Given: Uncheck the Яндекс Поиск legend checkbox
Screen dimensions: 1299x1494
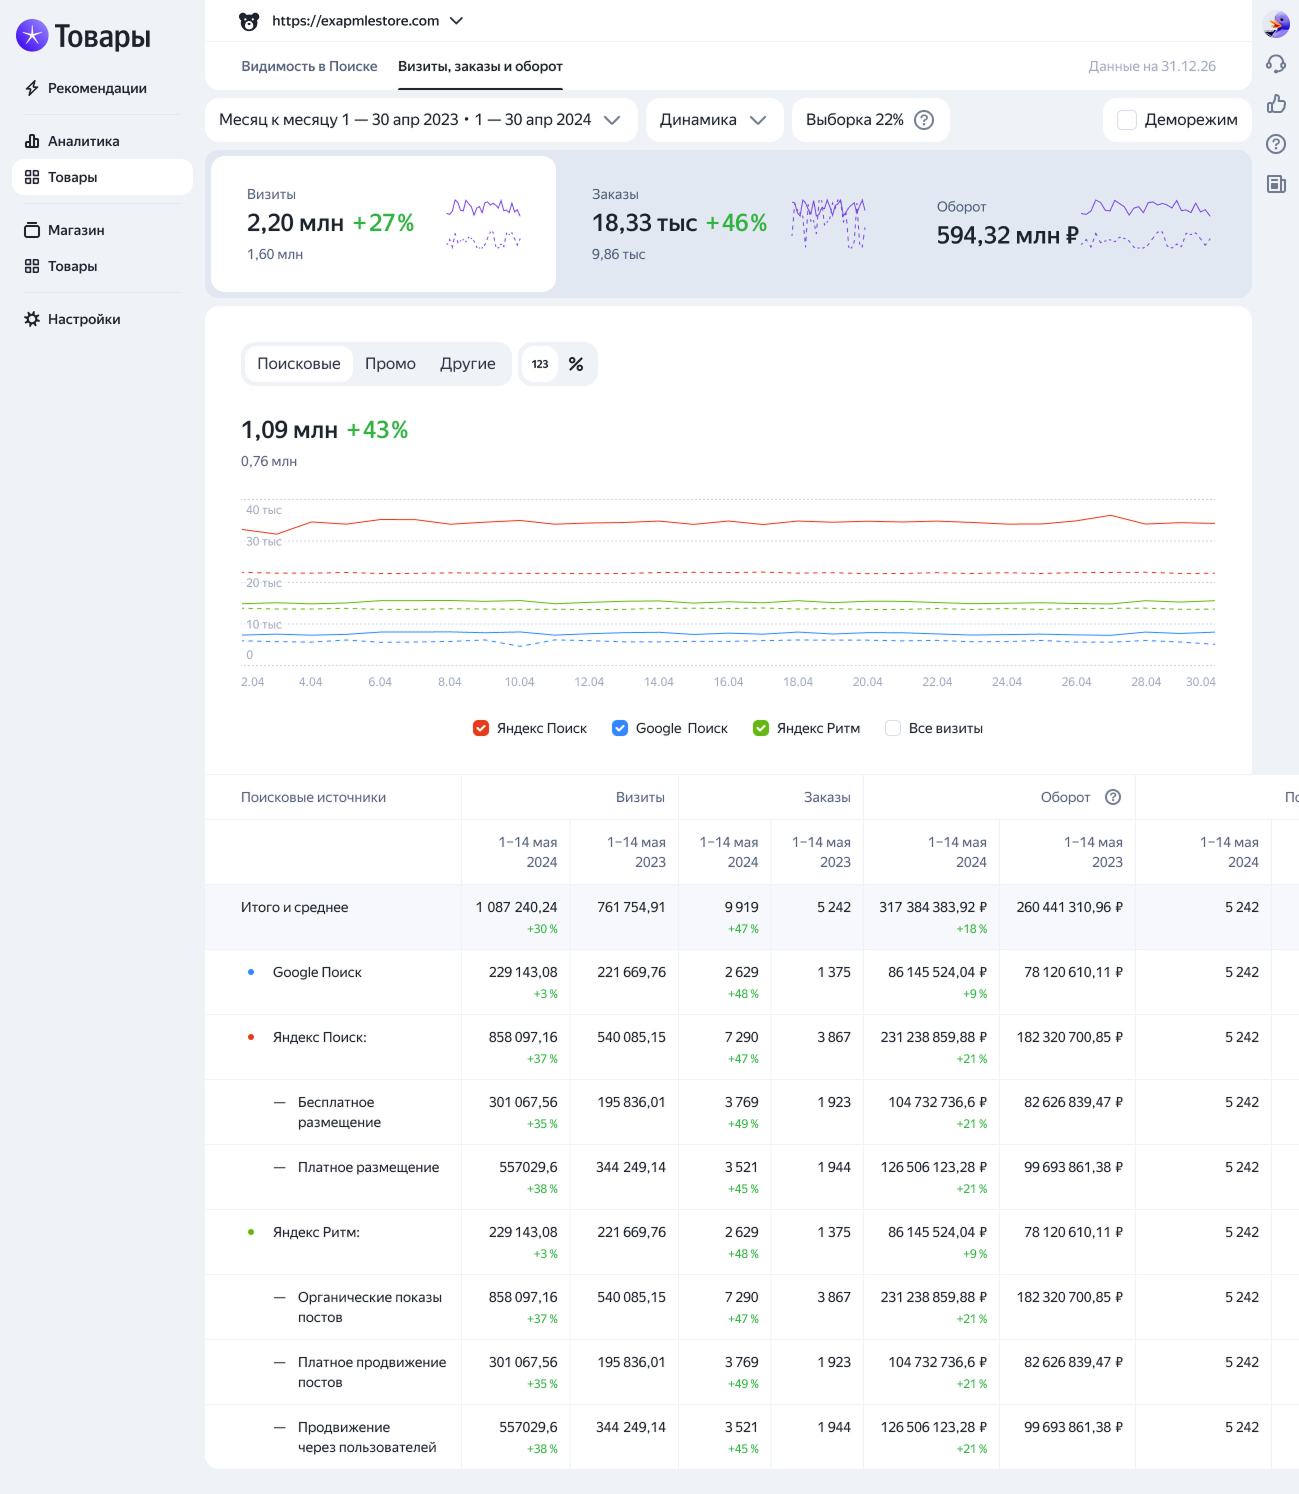Looking at the screenshot, I should (x=481, y=728).
